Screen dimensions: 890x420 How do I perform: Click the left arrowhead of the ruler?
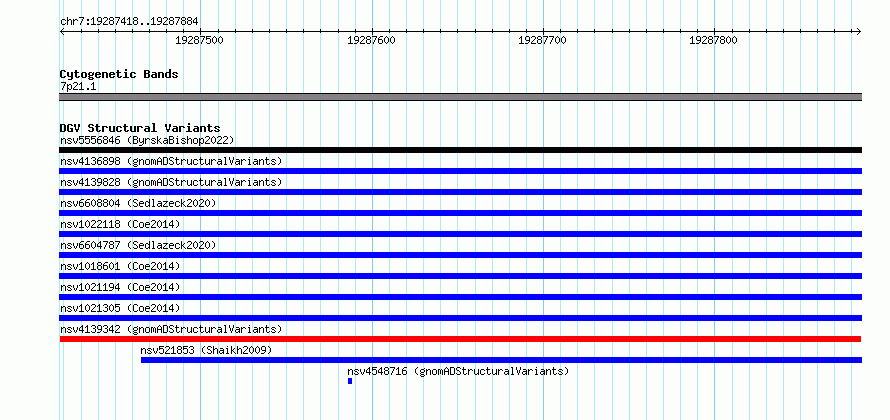point(62,31)
